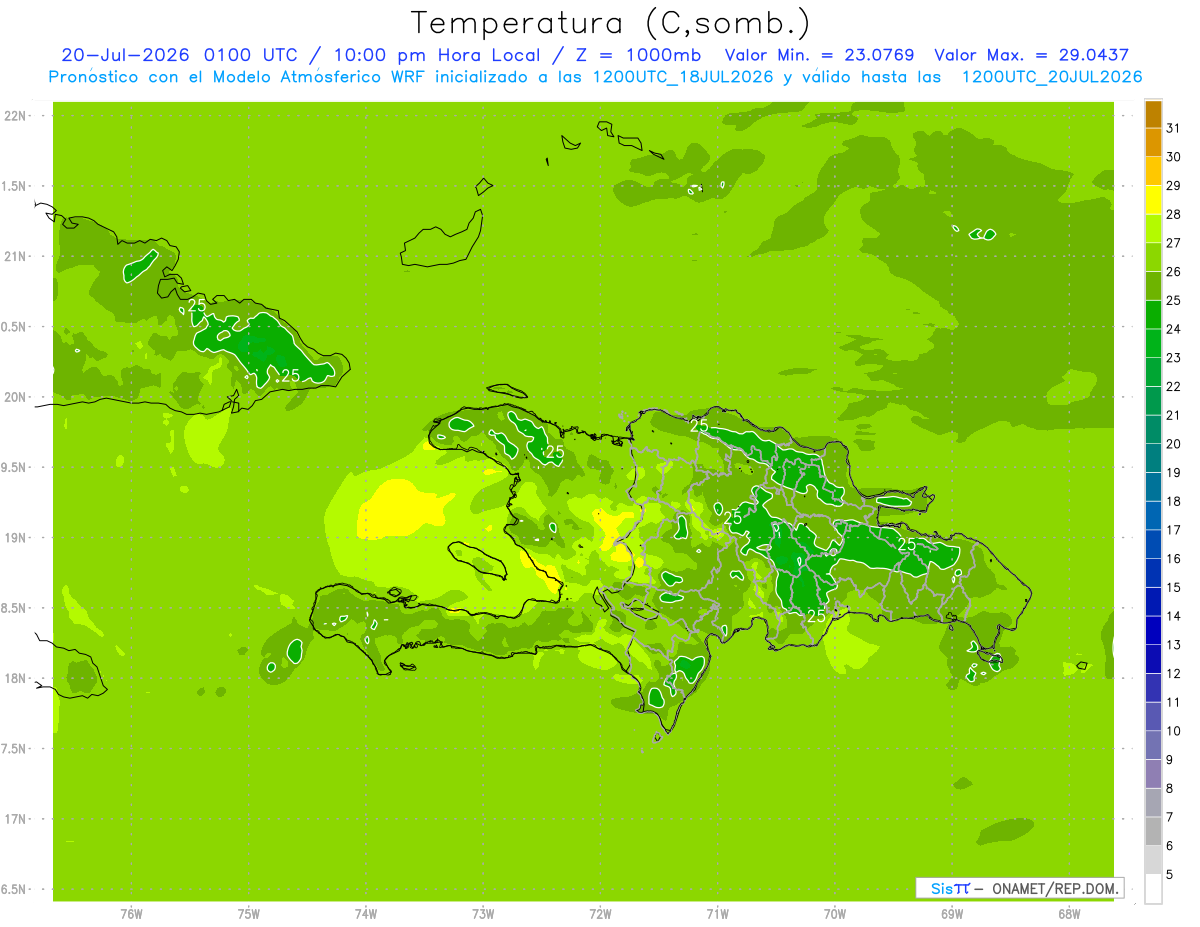This screenshot has width=1200, height=927.
Task: Click the 'SisTT – ONAMET/REP.DOM.' credit label
Action: click(1019, 888)
